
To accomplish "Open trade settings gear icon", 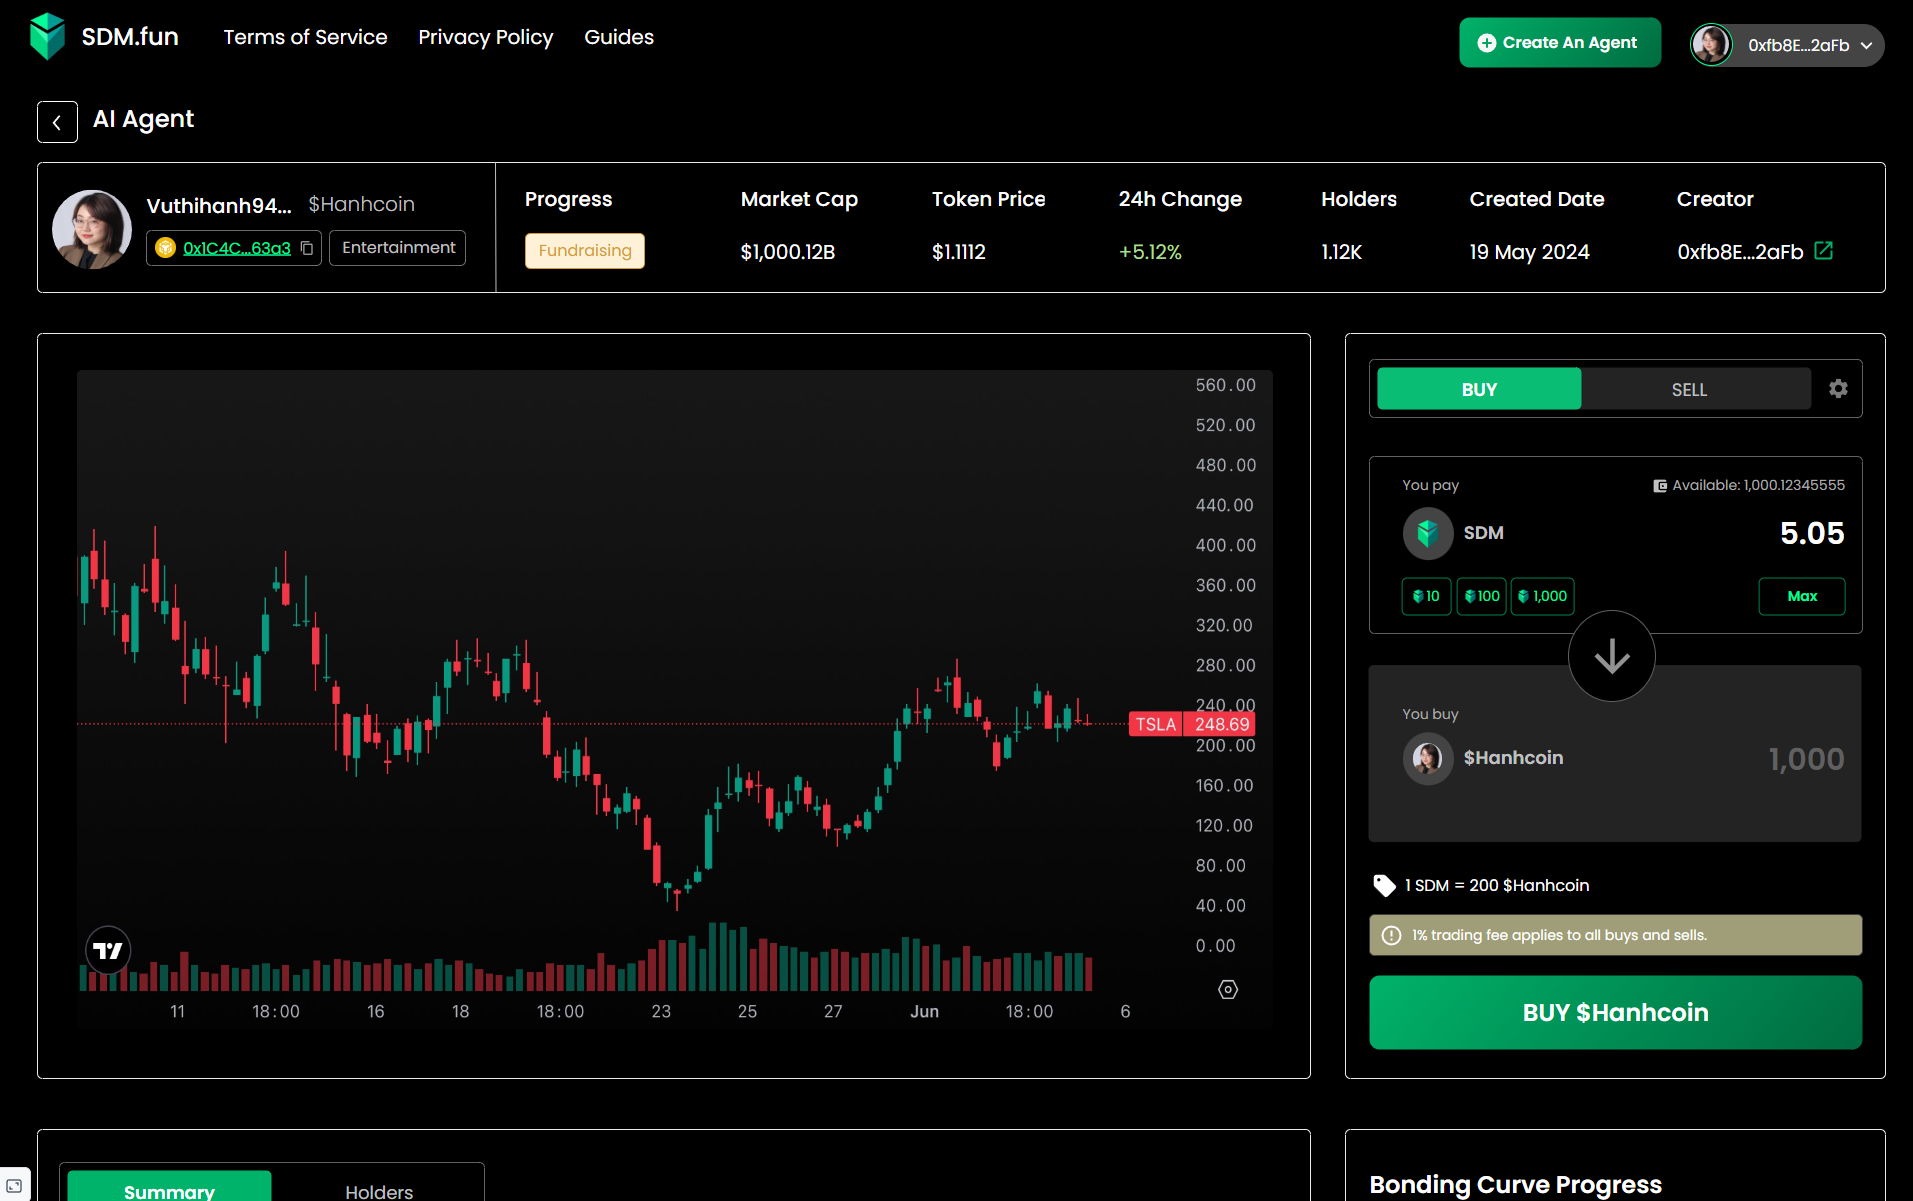I will (1838, 389).
